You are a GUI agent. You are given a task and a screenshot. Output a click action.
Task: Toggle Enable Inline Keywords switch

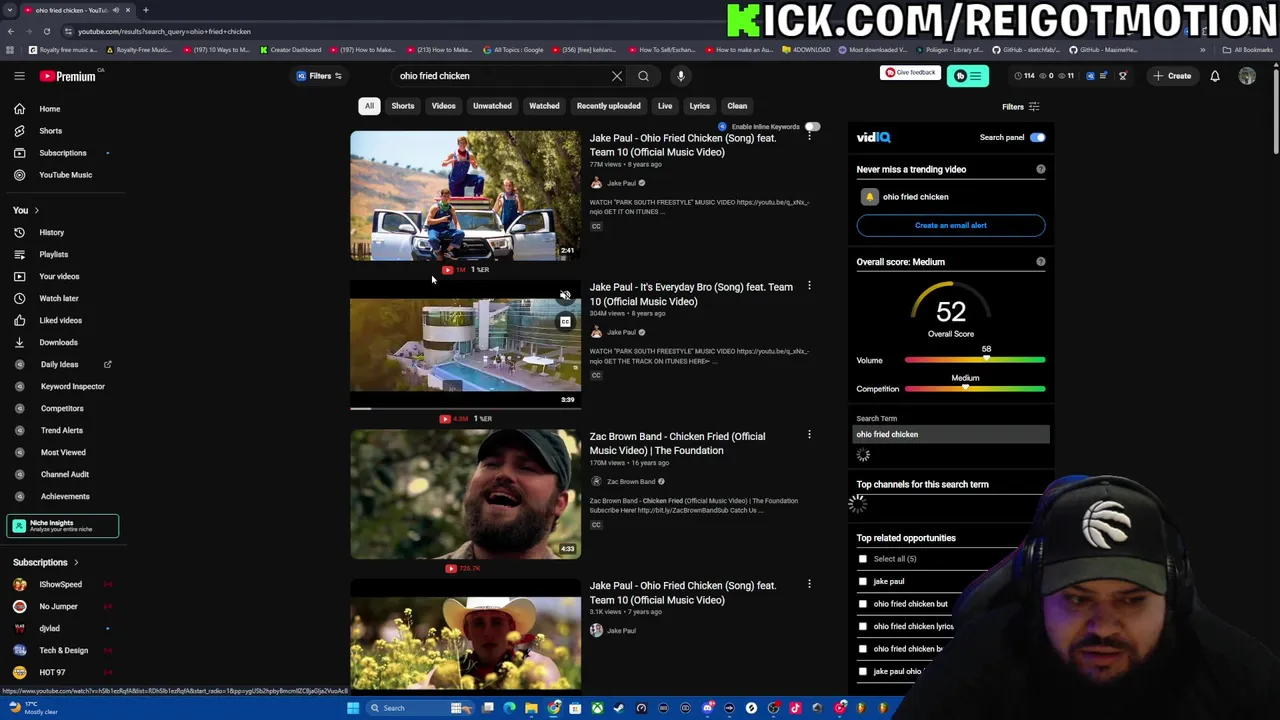click(812, 127)
